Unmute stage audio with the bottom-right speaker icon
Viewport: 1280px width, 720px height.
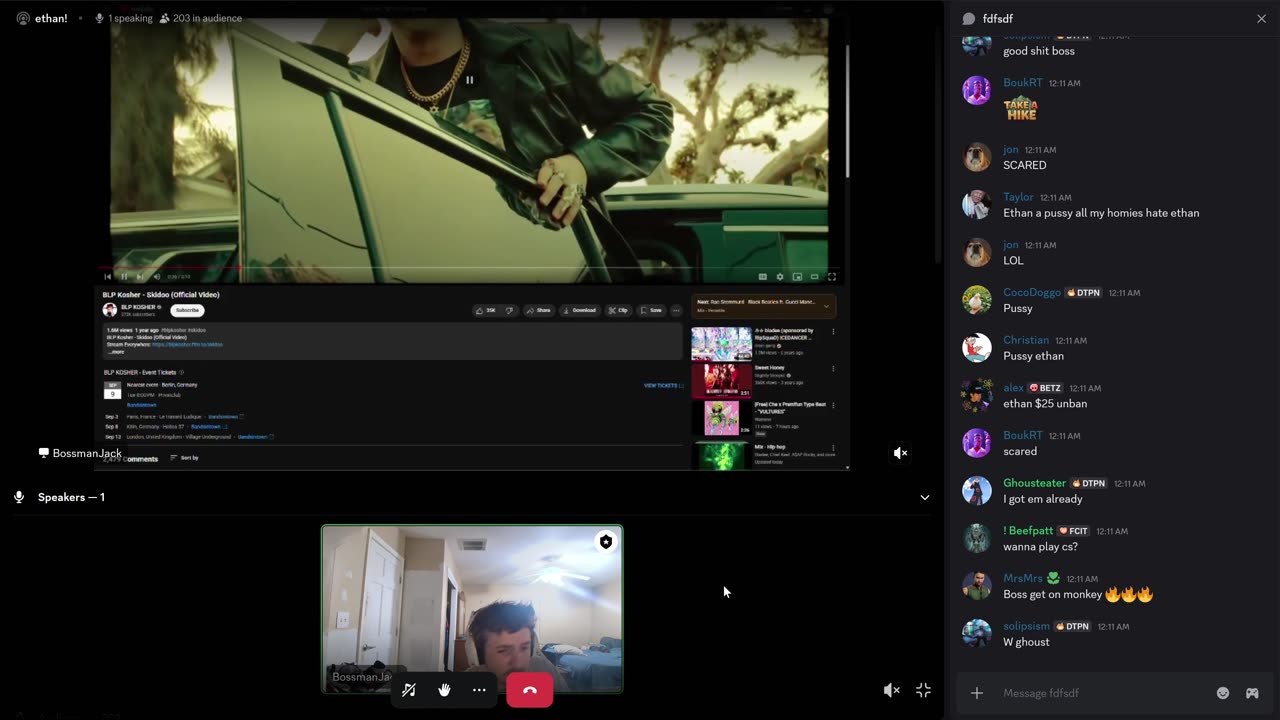click(x=891, y=690)
